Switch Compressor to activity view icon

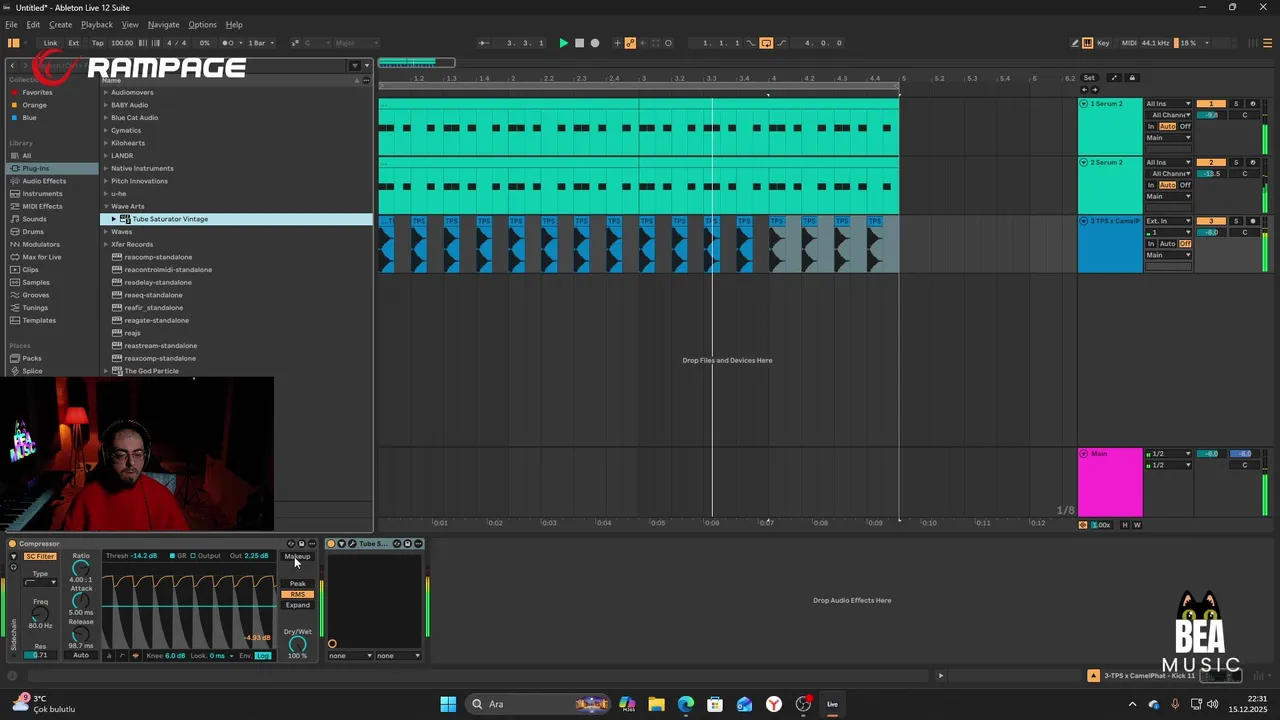coord(135,655)
